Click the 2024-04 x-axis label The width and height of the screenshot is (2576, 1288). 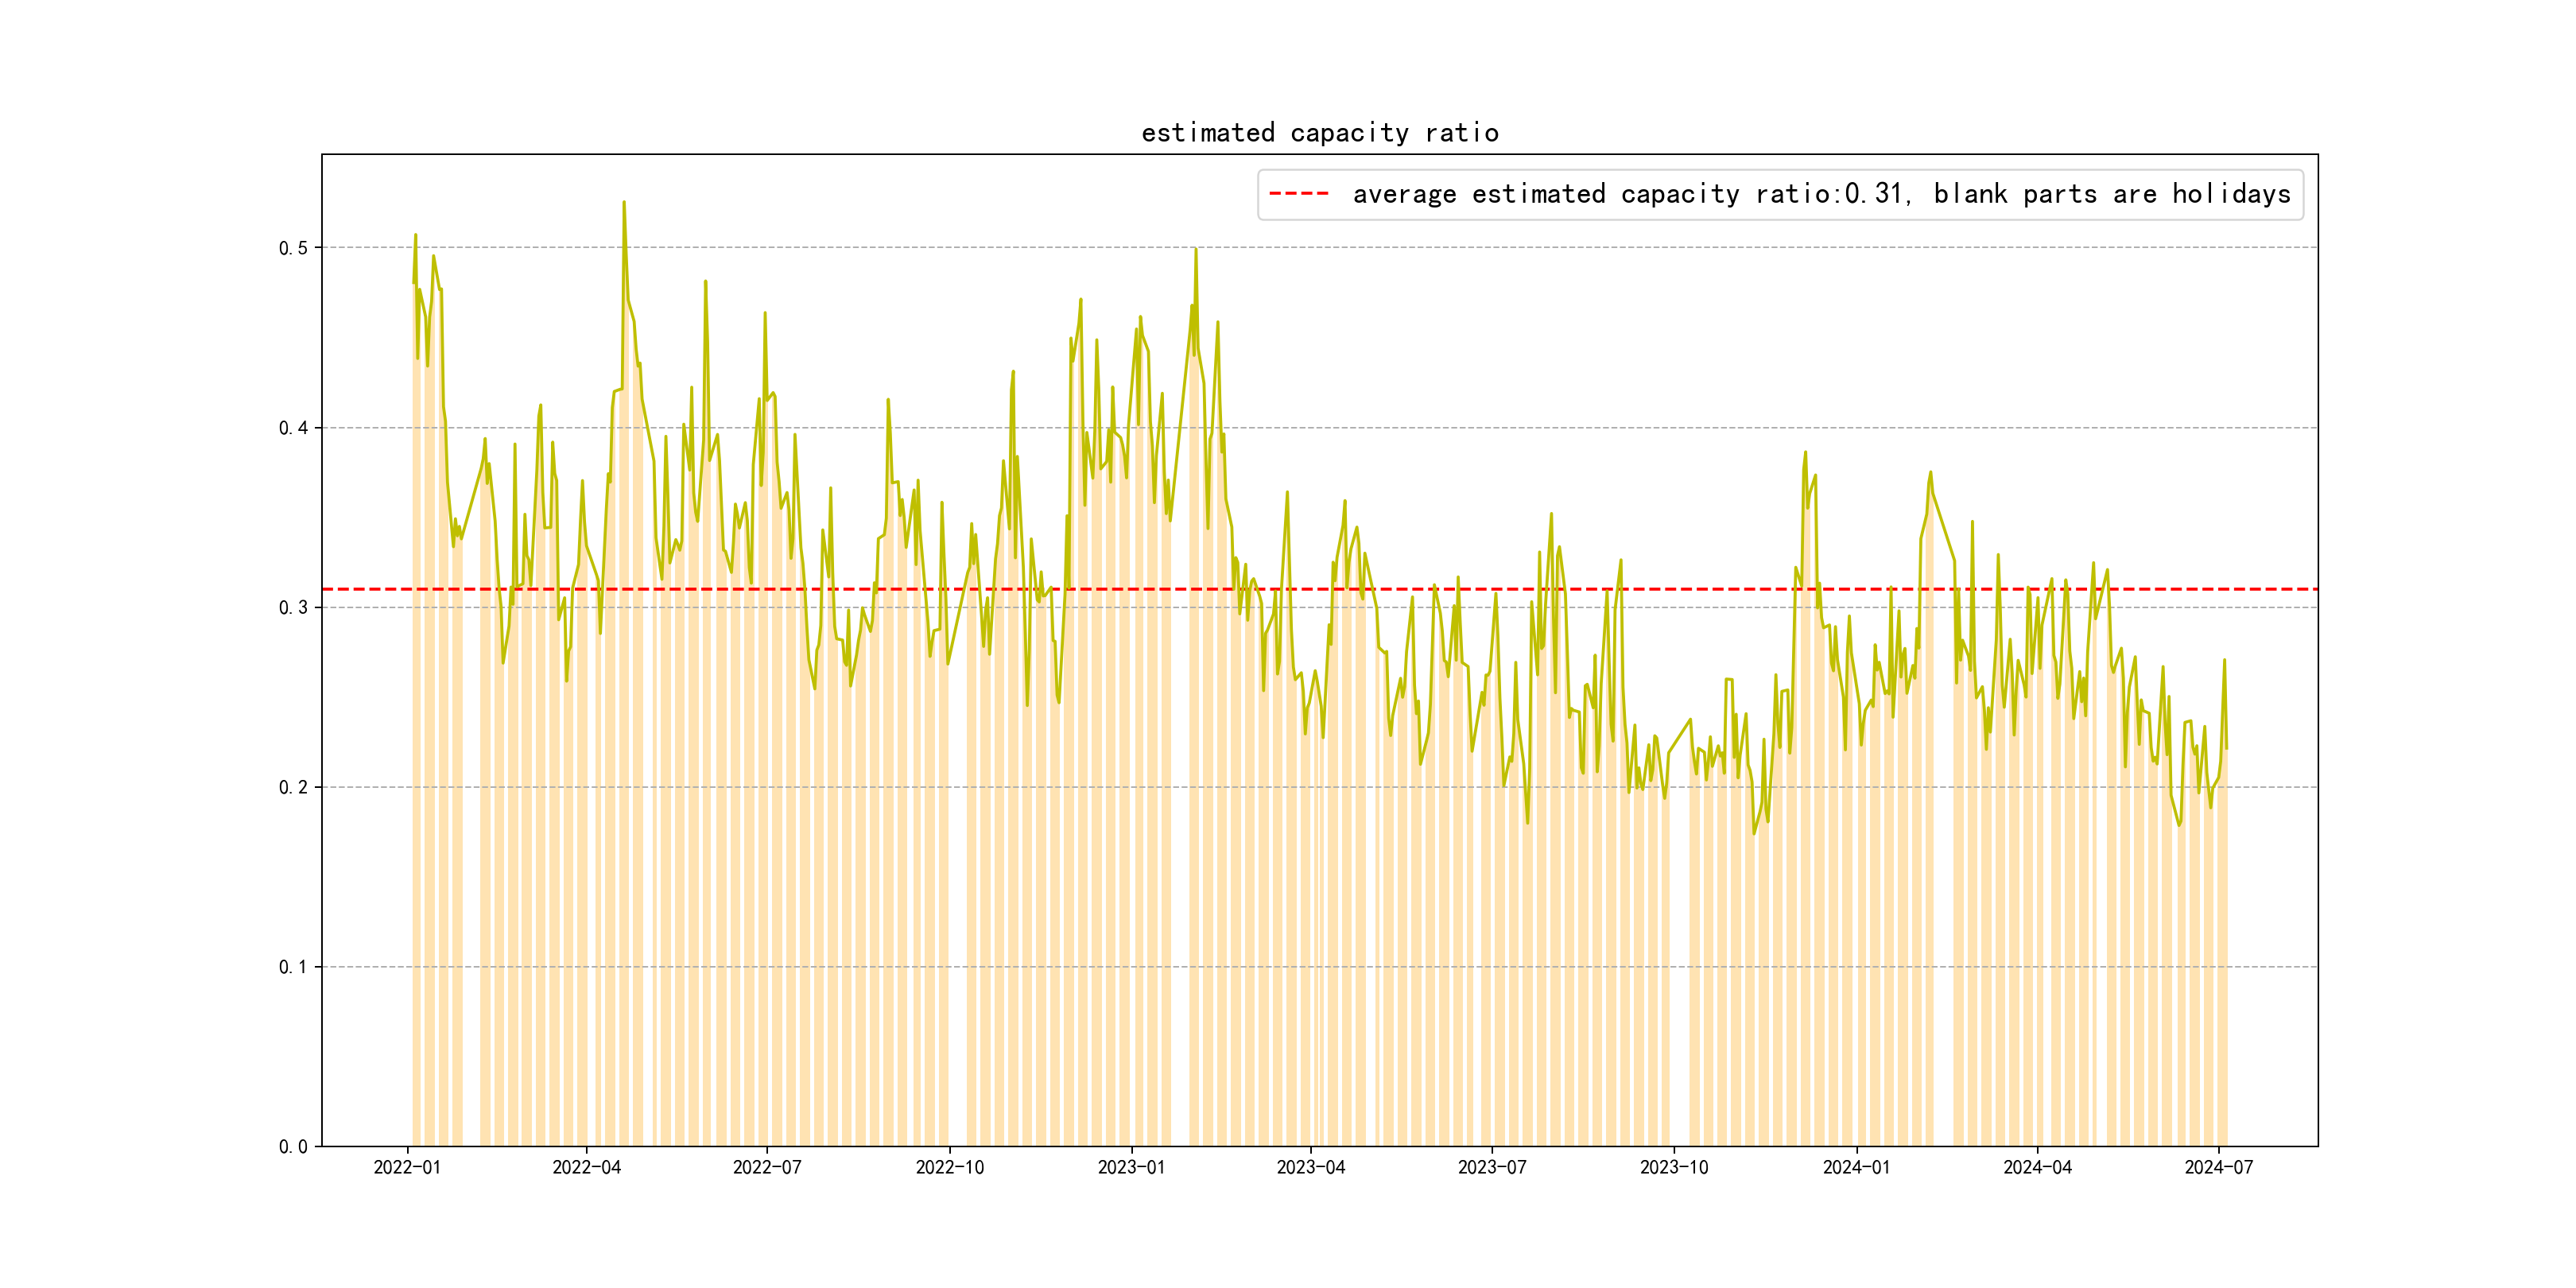click(2037, 1167)
